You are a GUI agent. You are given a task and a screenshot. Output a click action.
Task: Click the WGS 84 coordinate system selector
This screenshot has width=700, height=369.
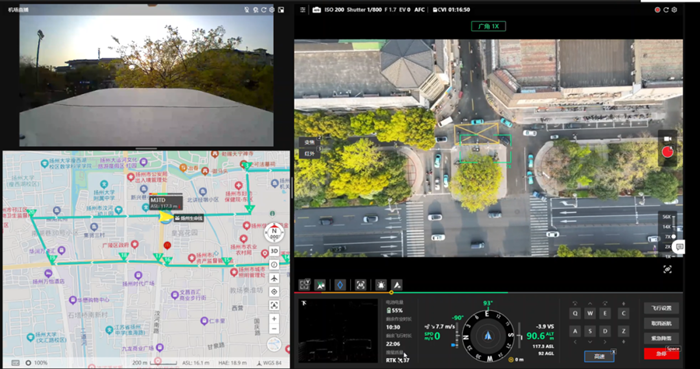[269, 363]
